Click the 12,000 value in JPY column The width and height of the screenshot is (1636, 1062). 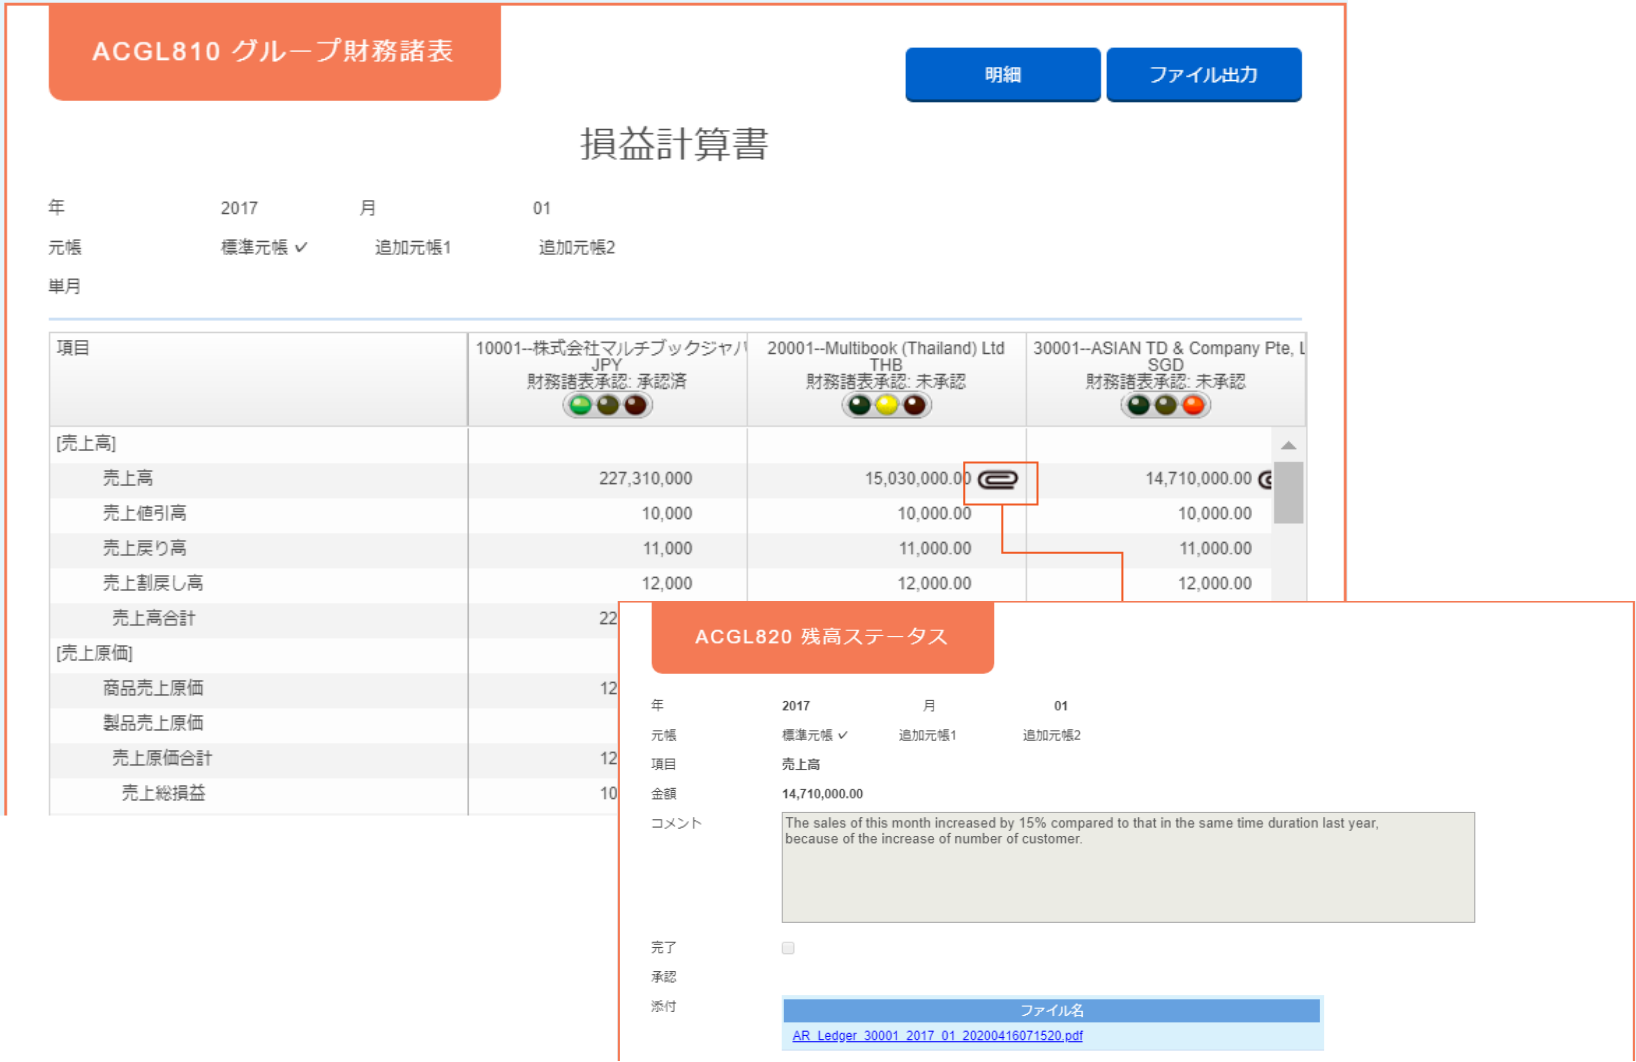[x=666, y=584]
